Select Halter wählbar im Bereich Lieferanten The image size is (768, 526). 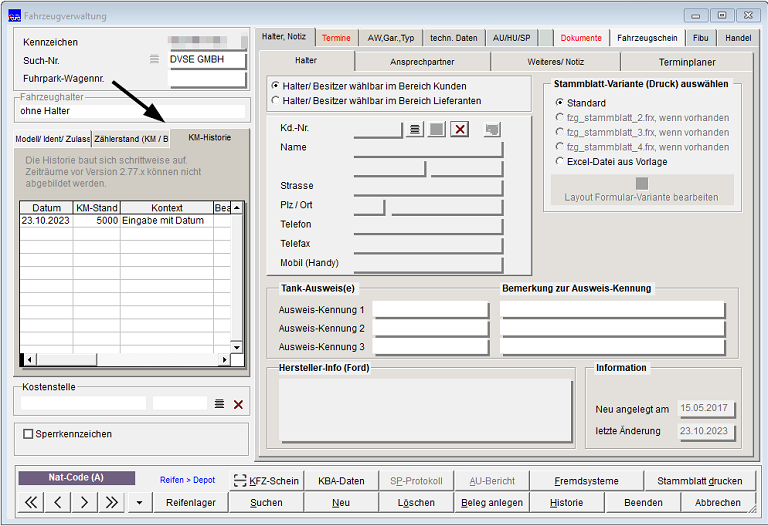[x=276, y=100]
